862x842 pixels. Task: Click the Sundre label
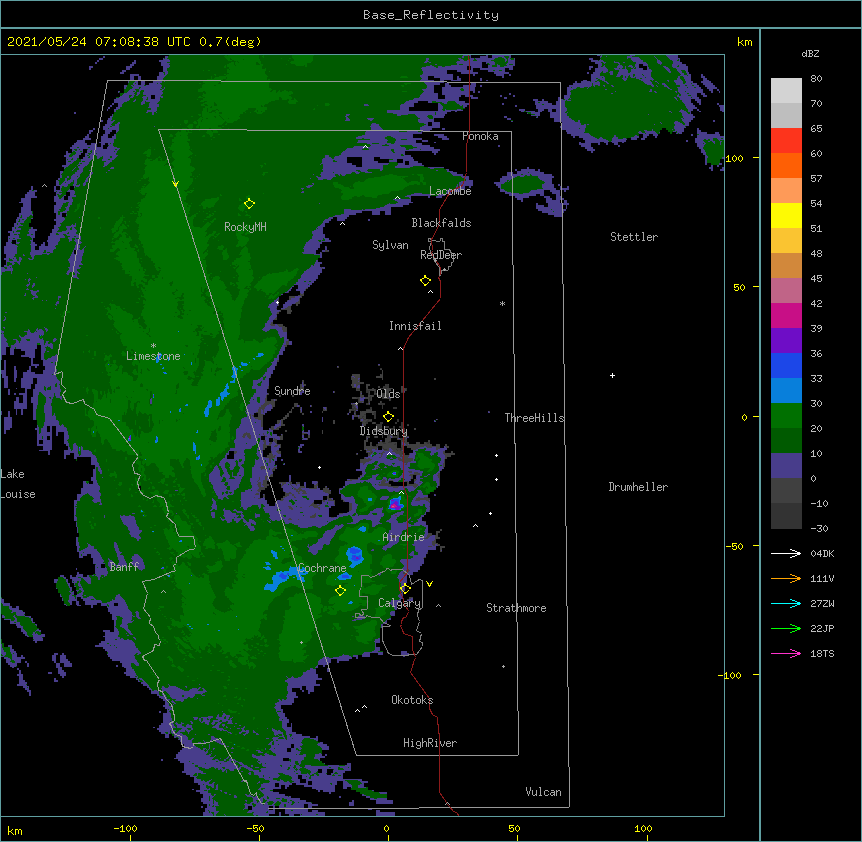point(292,391)
